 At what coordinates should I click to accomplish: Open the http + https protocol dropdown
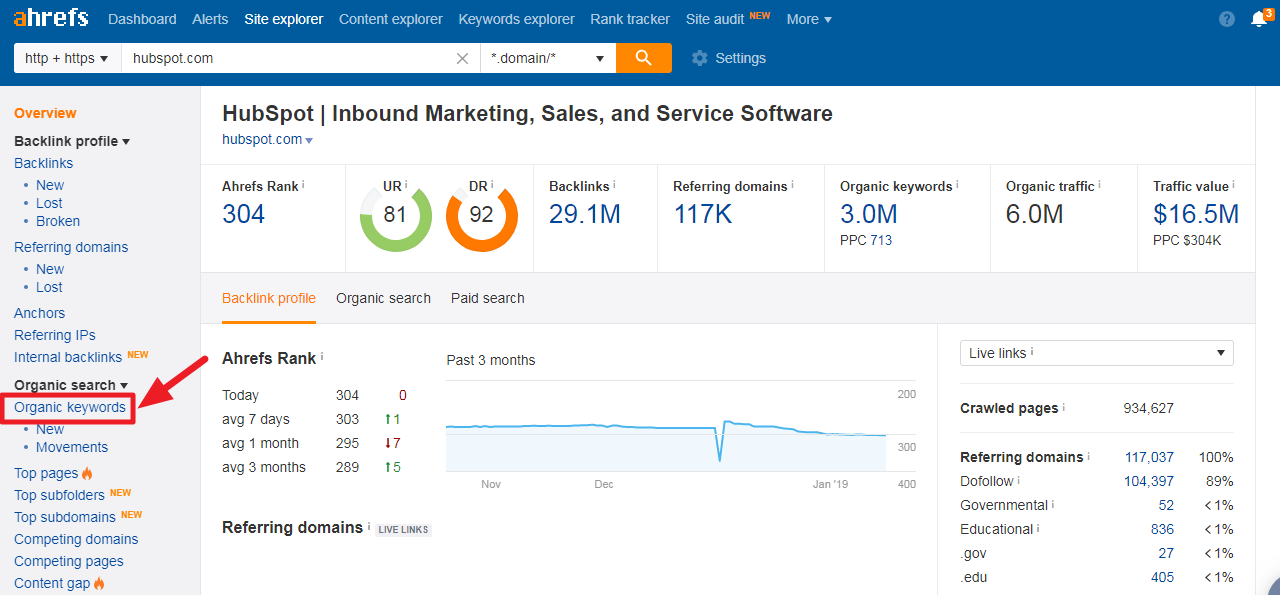67,58
